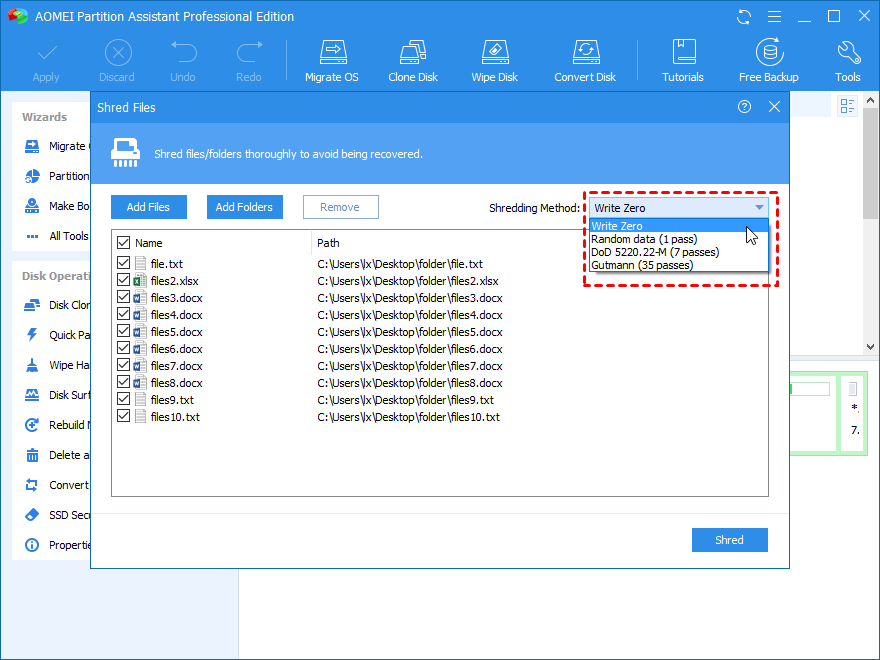The image size is (880, 660).
Task: Click the SSD Secure Erase sidebar icon
Action: [32, 515]
